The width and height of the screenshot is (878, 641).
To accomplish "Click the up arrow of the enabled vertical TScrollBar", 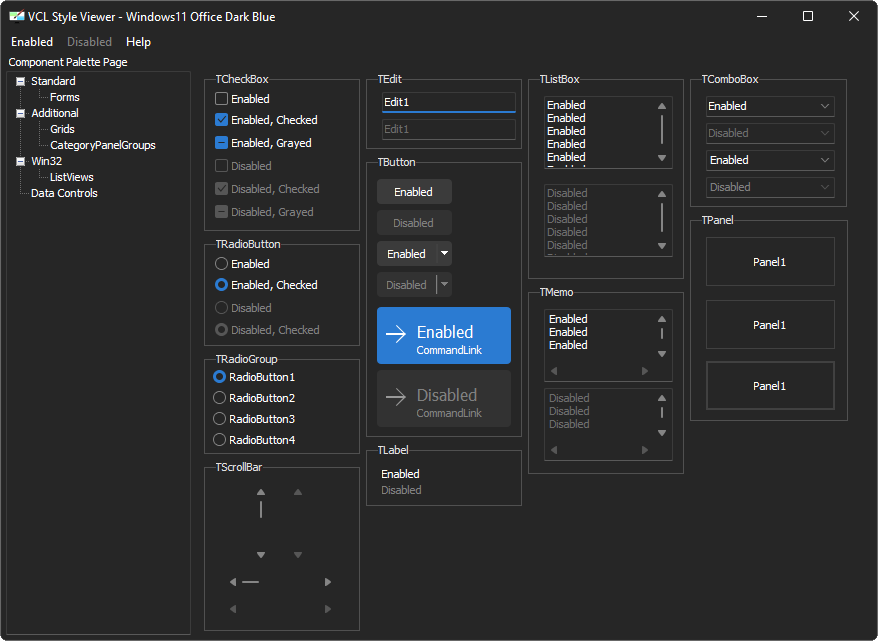I will click(x=261, y=492).
